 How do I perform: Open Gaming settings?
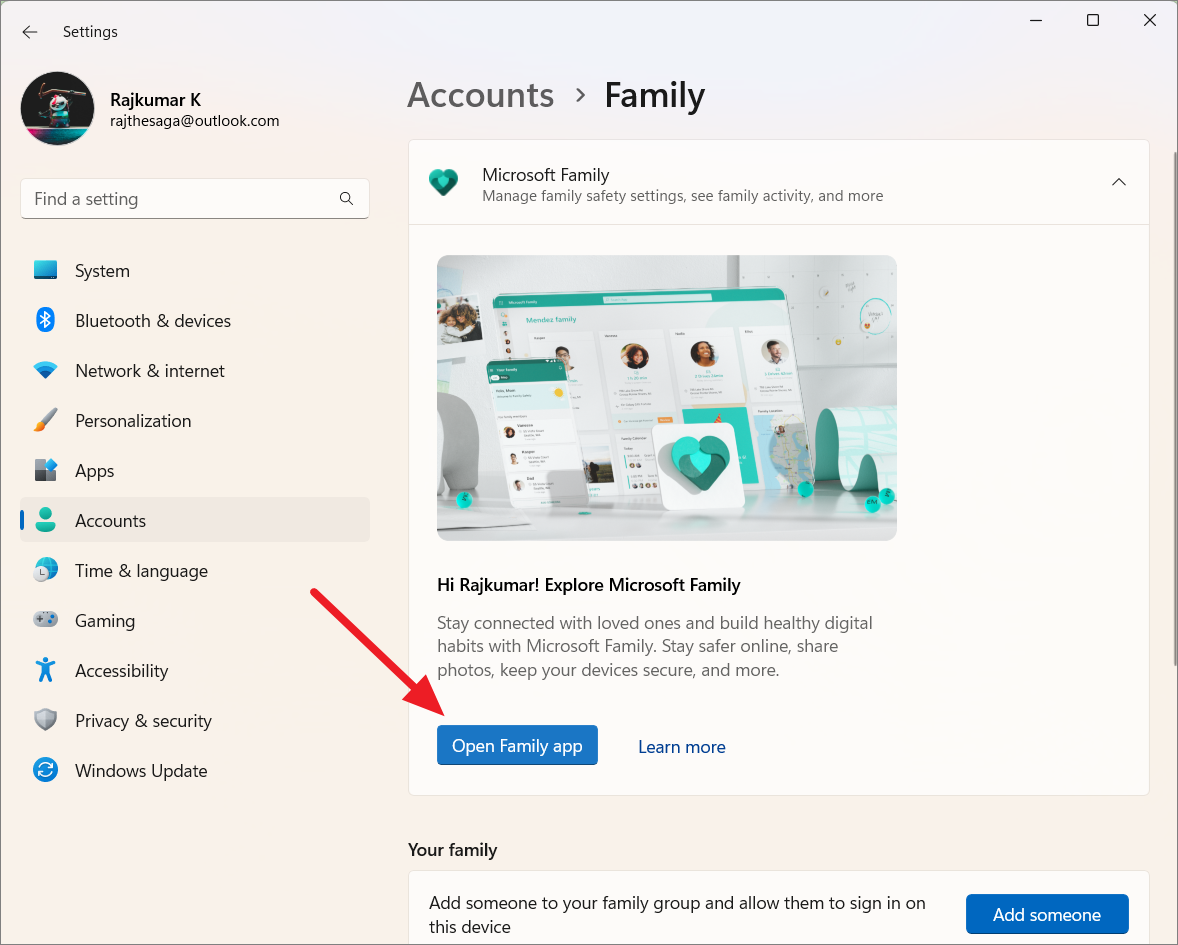coord(195,620)
